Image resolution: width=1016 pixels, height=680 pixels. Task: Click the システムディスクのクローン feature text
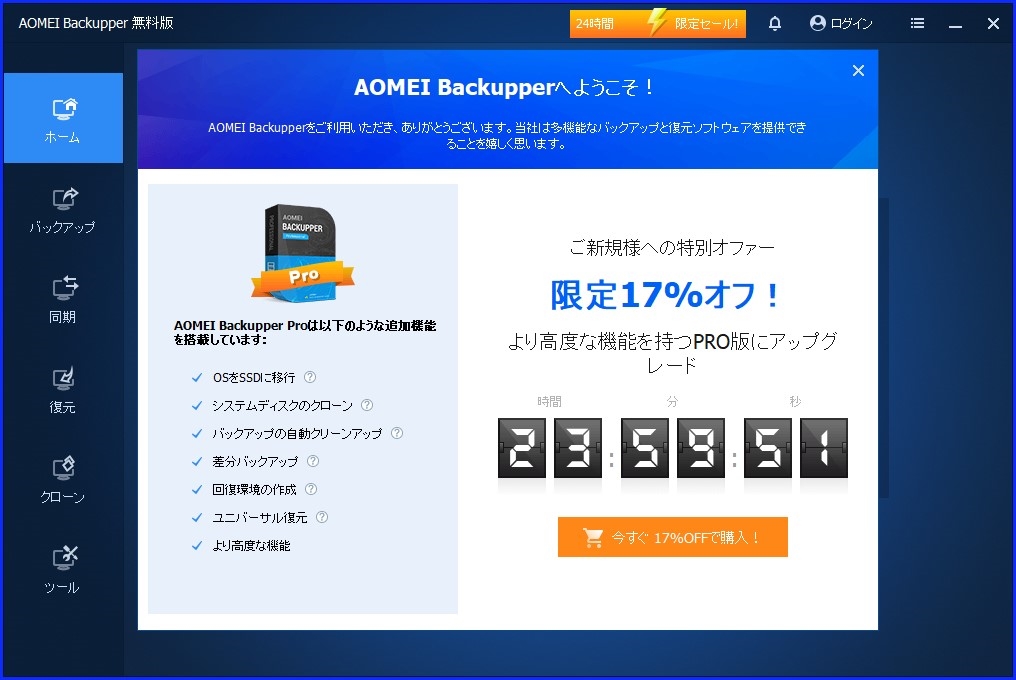283,405
